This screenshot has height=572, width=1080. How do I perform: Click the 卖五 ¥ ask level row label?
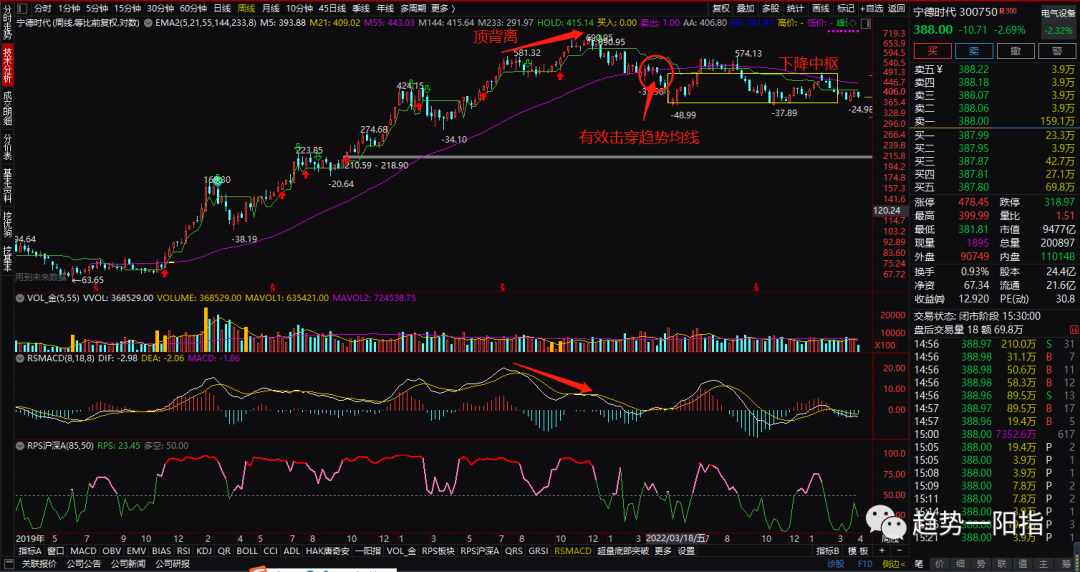click(928, 69)
